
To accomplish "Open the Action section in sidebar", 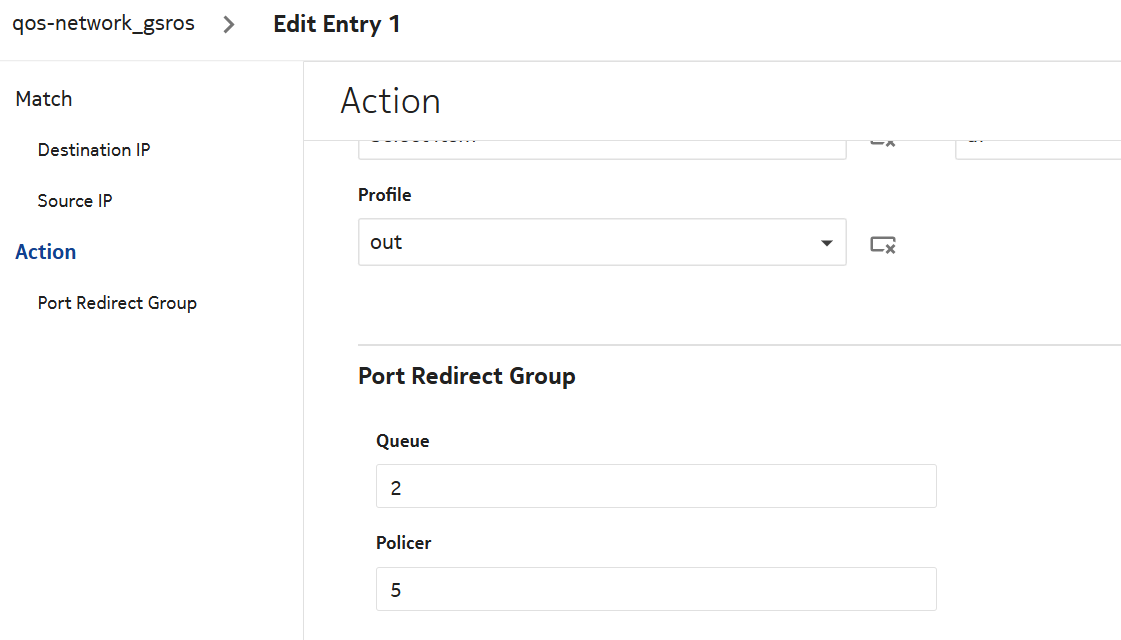I will (x=46, y=252).
